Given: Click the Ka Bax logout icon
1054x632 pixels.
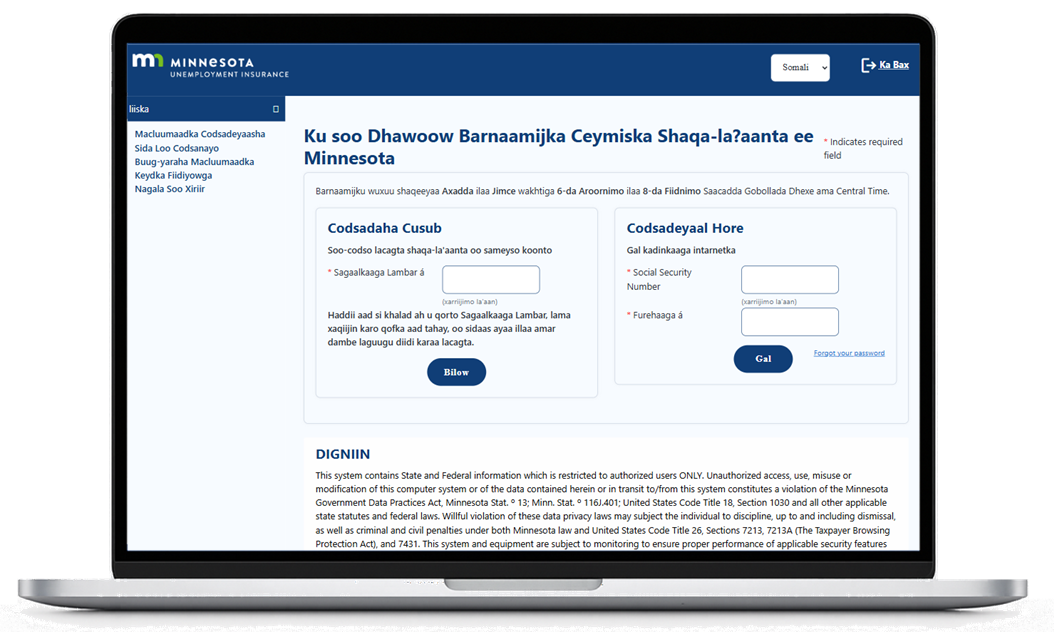Looking at the screenshot, I should click(x=868, y=65).
